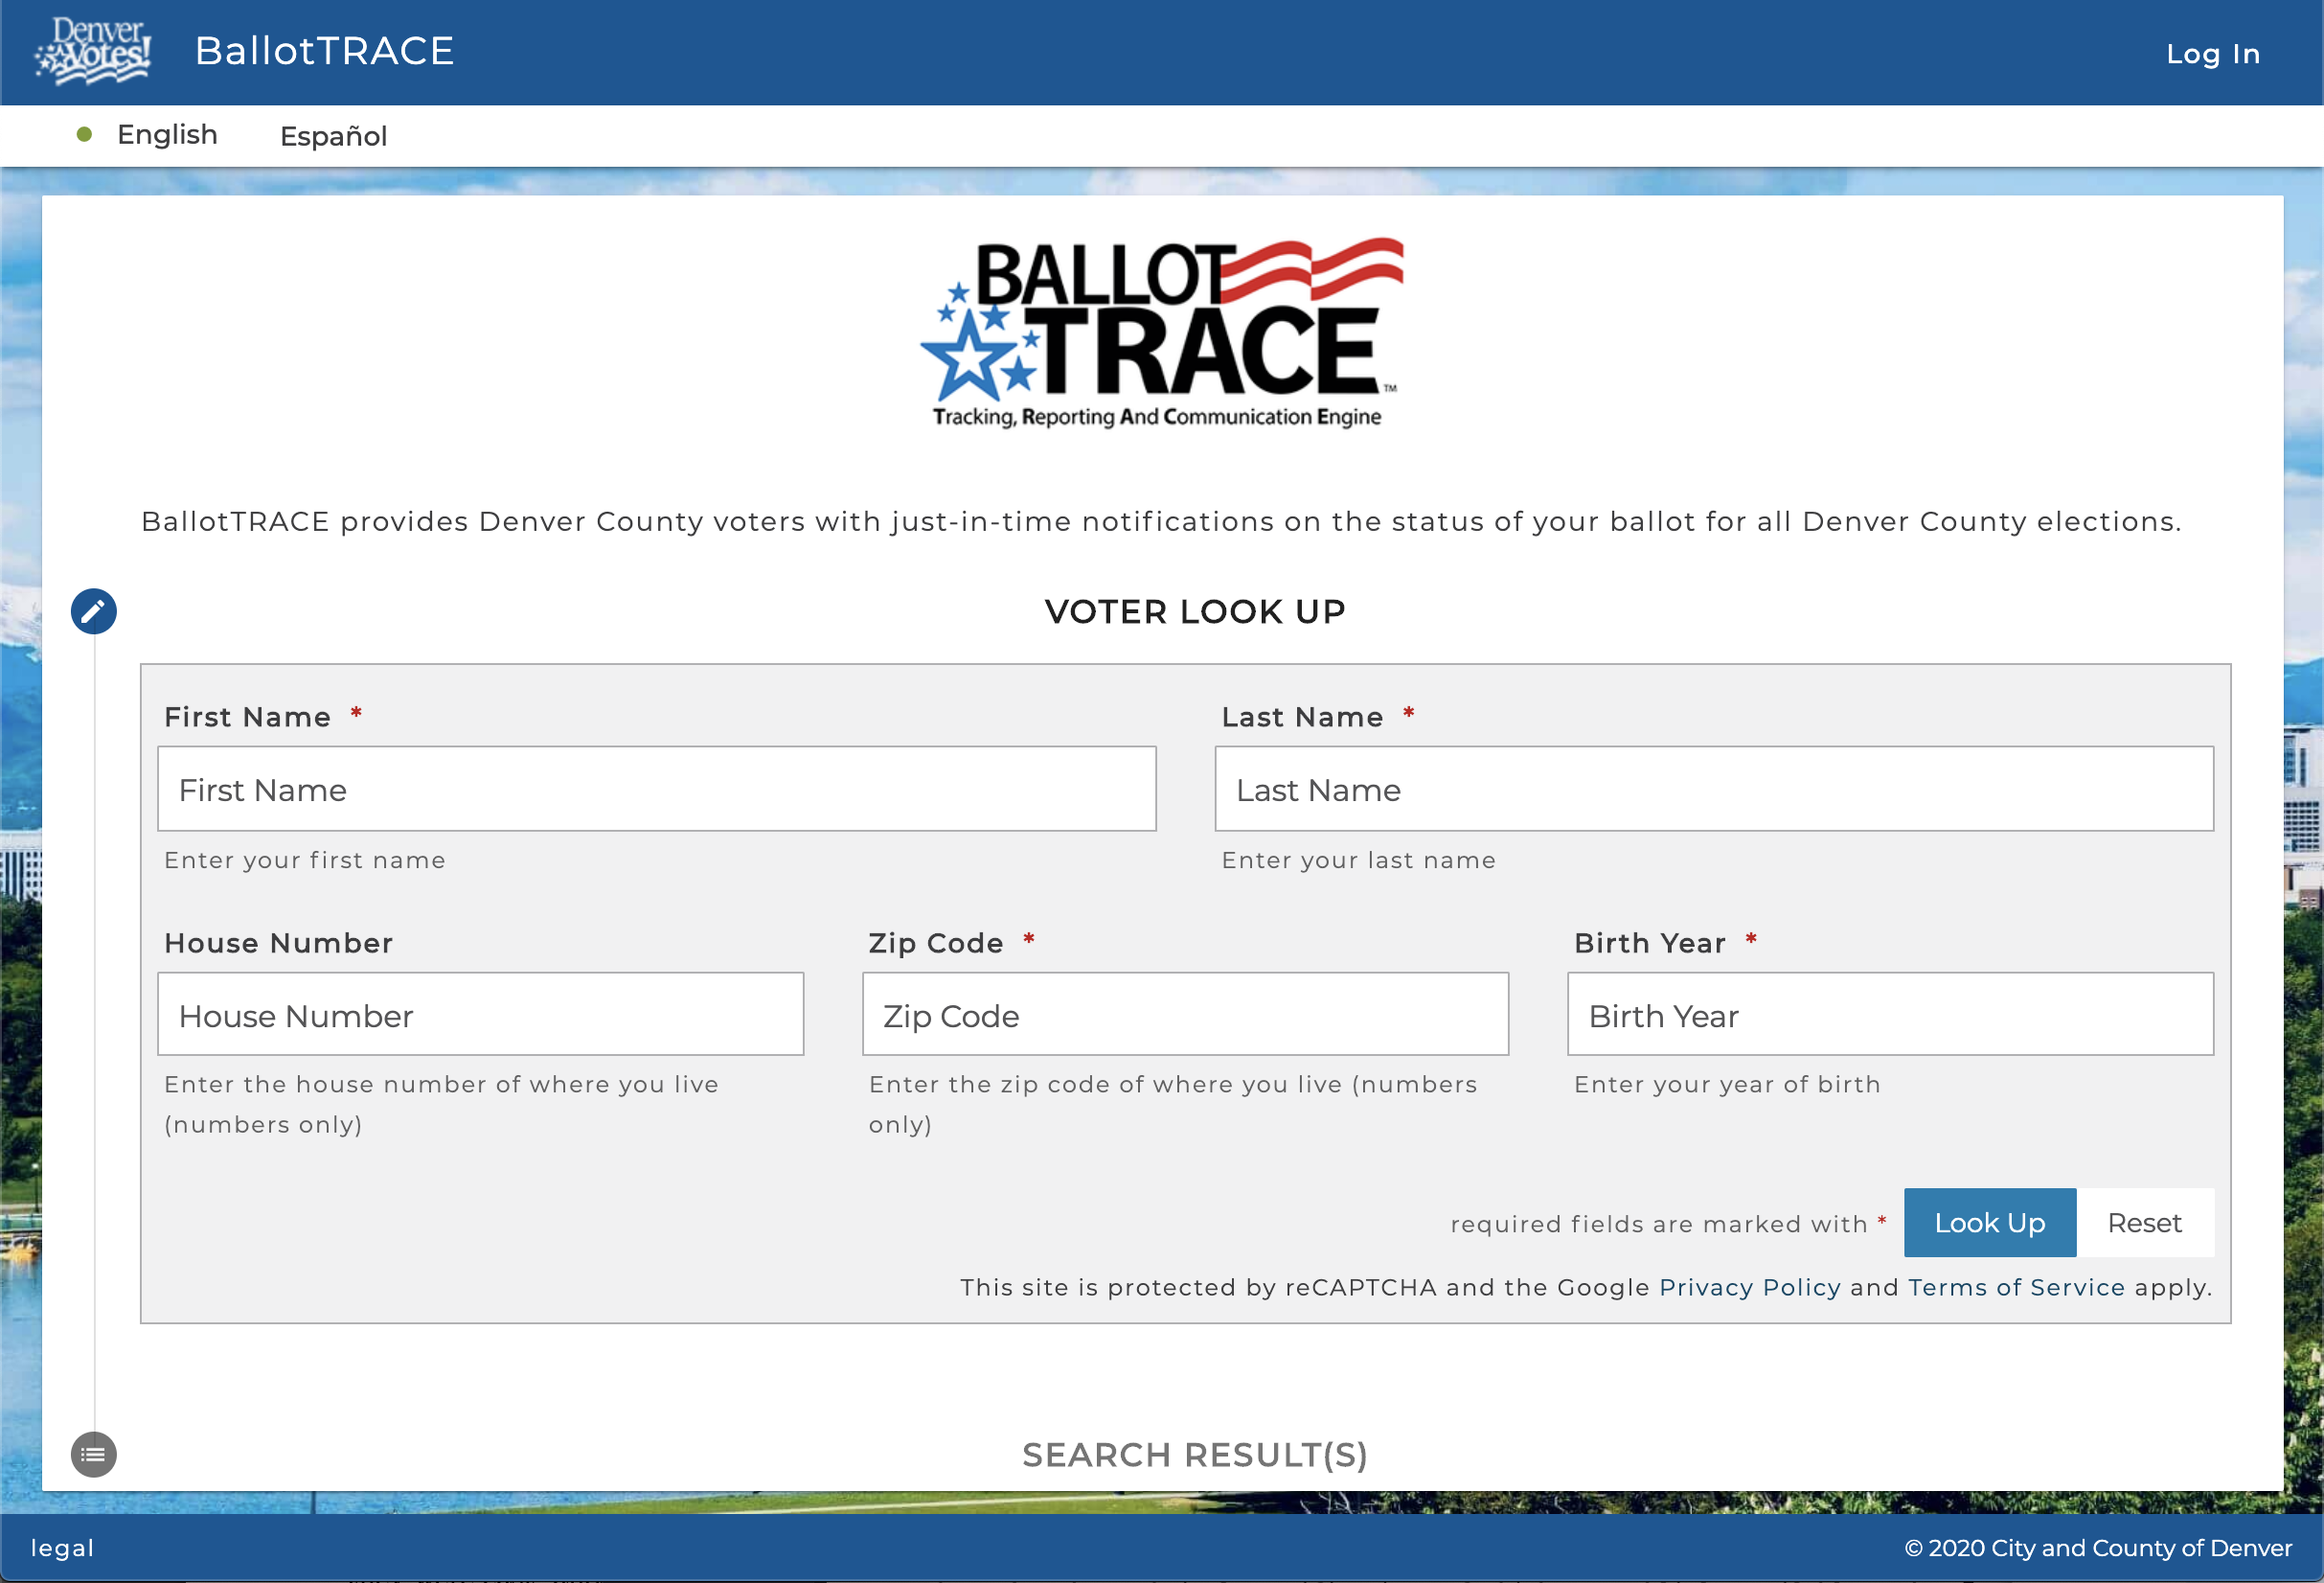Click into the House Number field
2324x1583 pixels.
(x=480, y=1015)
